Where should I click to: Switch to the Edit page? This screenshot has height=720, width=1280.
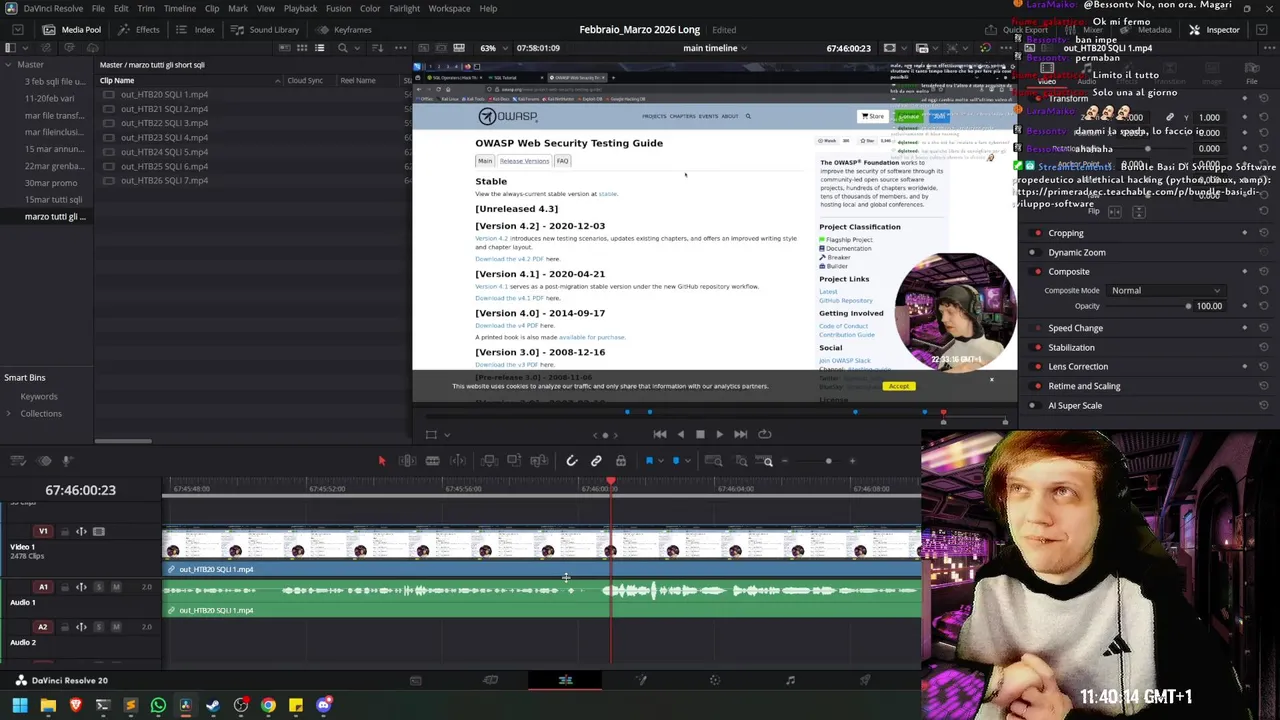point(565,680)
